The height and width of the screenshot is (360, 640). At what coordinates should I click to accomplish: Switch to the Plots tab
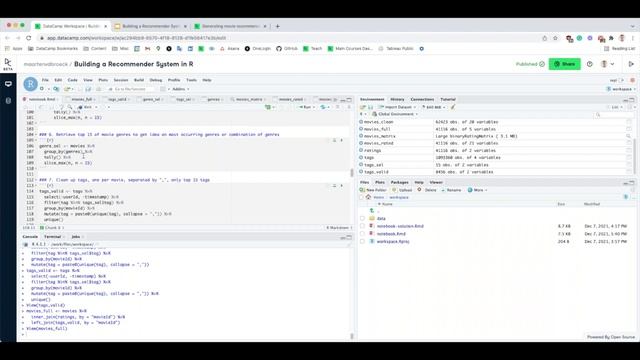[x=380, y=182]
